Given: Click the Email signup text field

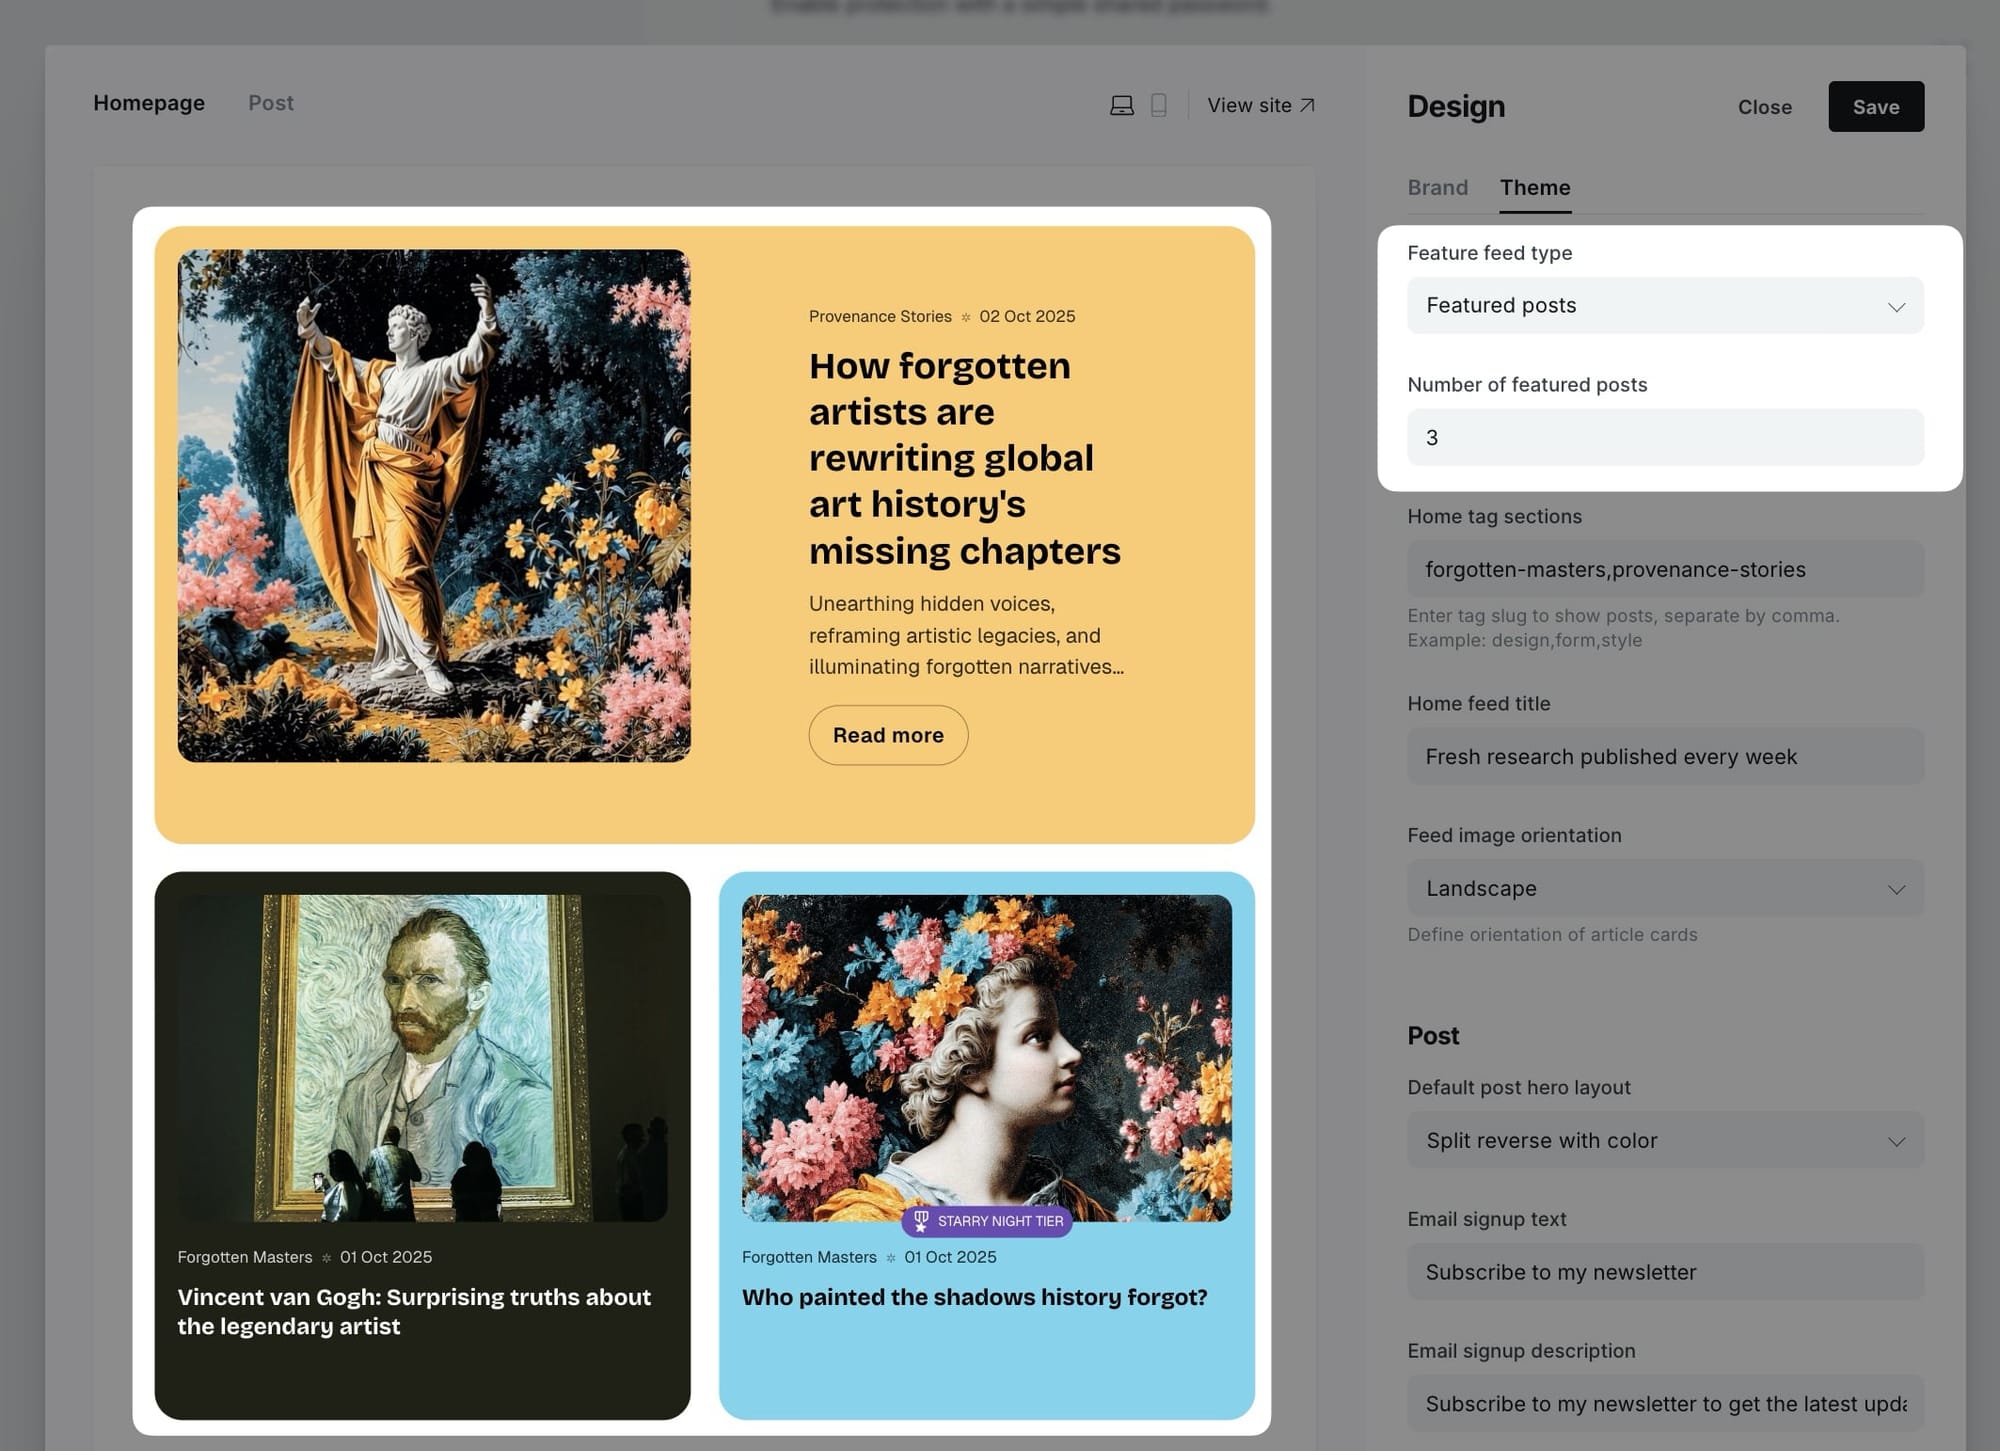Looking at the screenshot, I should [1664, 1271].
